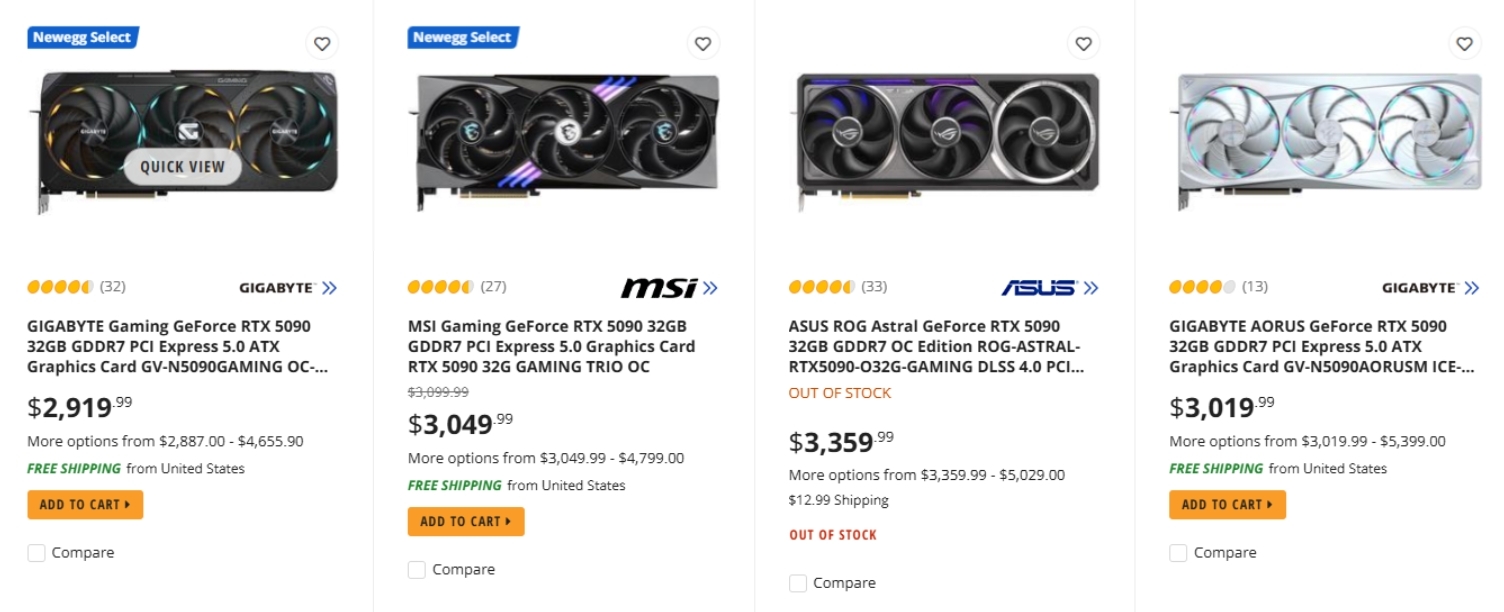Enable Compare for MSI Gaming Trio OC
This screenshot has height=612, width=1504.
coord(417,570)
